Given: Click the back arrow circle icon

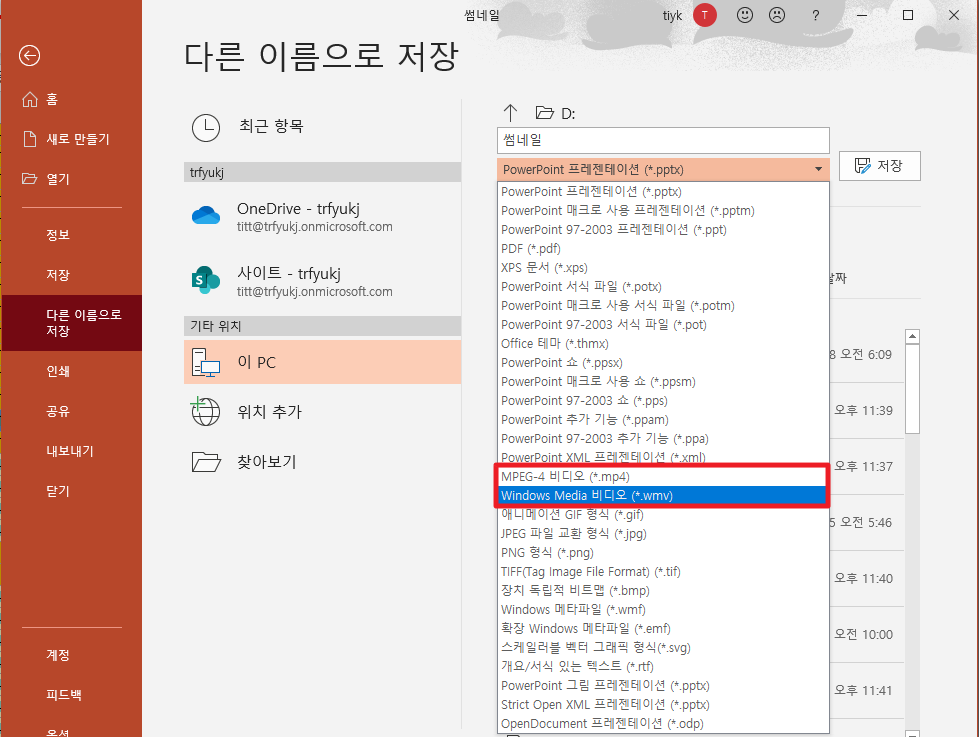Looking at the screenshot, I should tap(29, 56).
